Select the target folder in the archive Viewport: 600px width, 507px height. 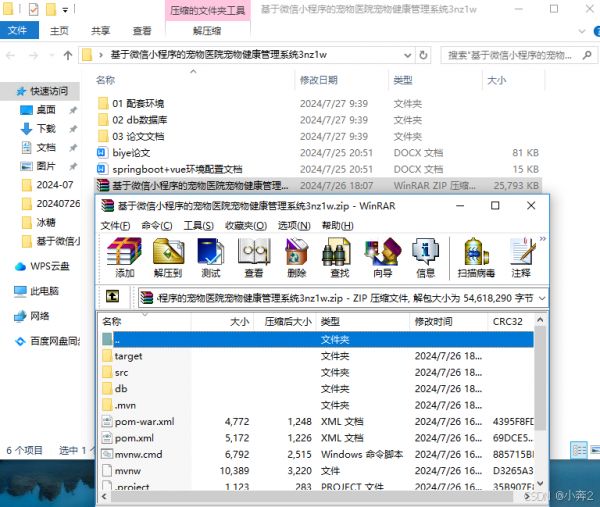128,356
